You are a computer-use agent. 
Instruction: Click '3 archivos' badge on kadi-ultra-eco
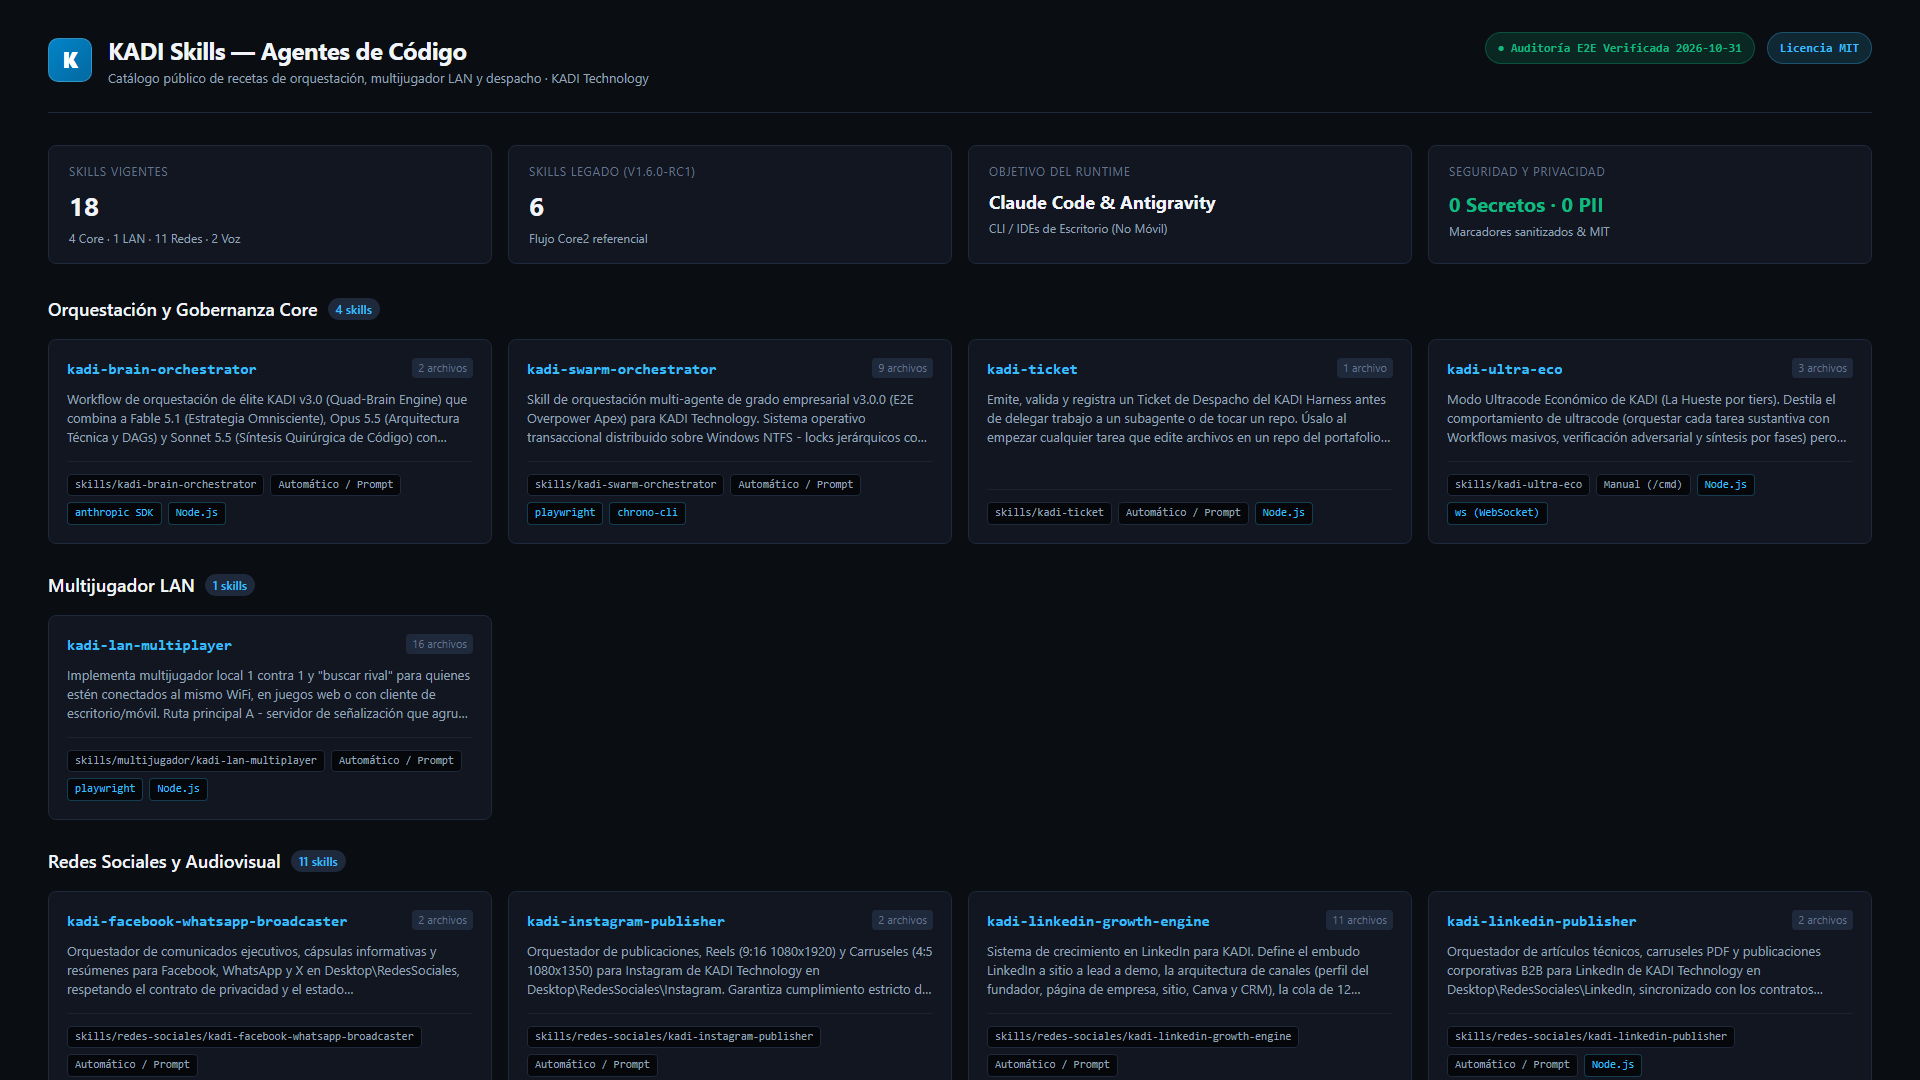coord(1822,368)
